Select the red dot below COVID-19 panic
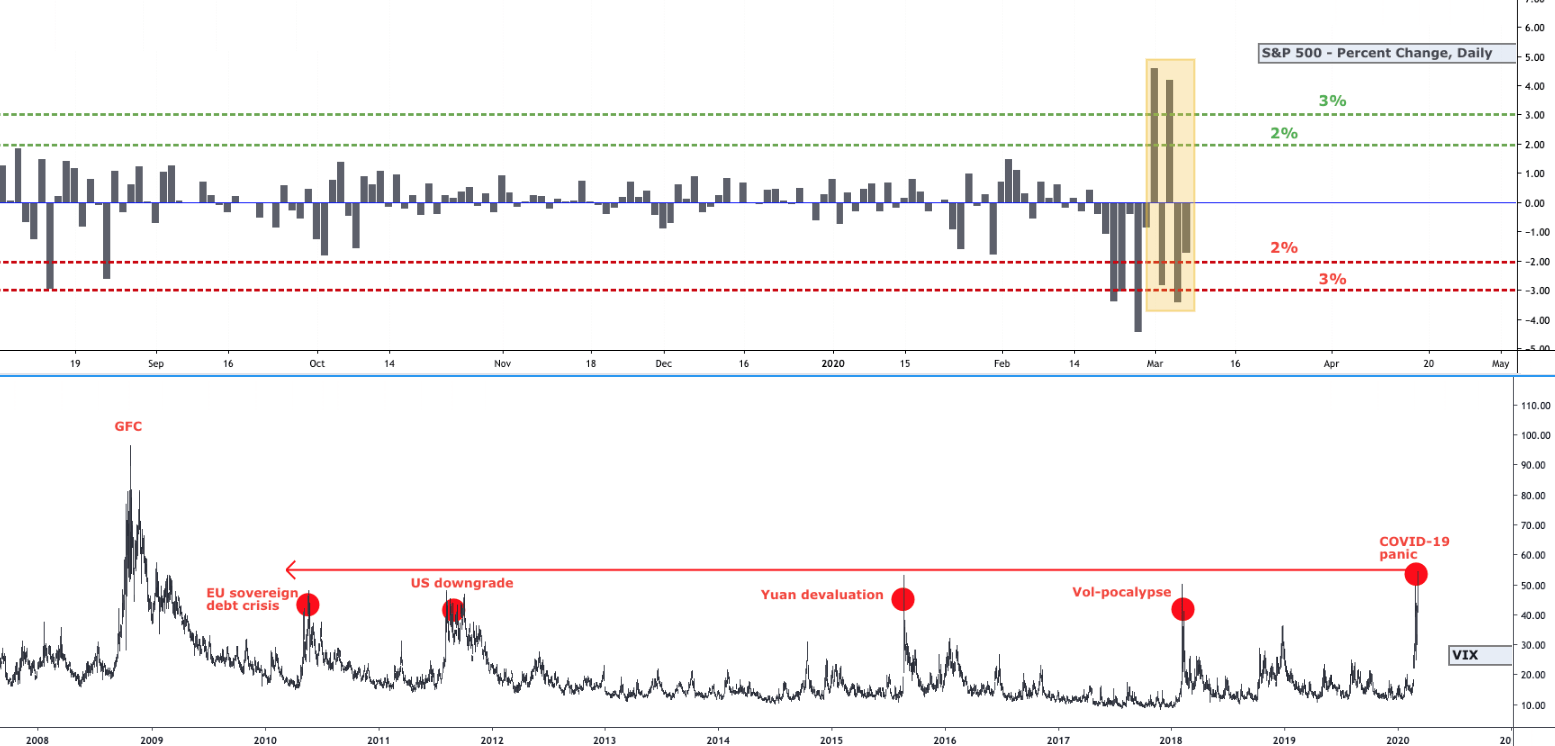 point(1416,574)
